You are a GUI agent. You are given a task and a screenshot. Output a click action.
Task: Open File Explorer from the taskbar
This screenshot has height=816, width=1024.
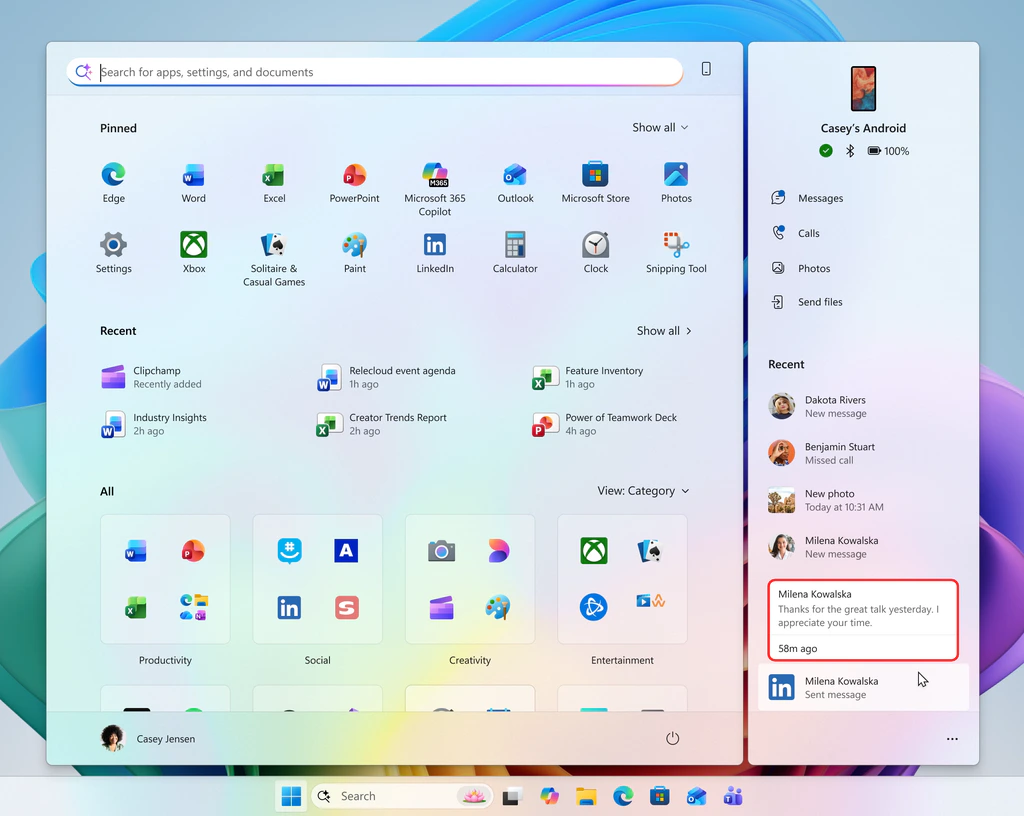(x=586, y=796)
